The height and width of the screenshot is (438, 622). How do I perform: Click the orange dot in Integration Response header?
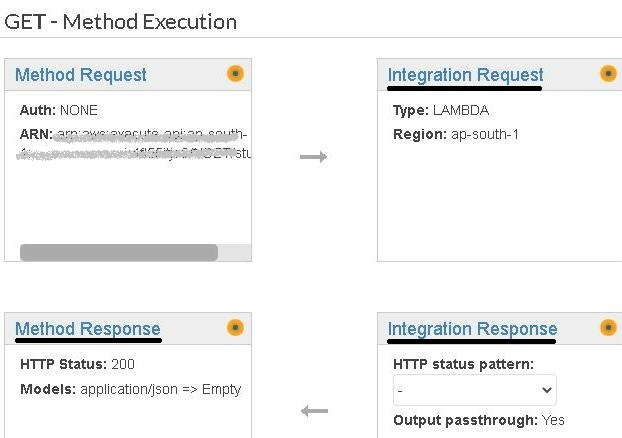tap(608, 327)
